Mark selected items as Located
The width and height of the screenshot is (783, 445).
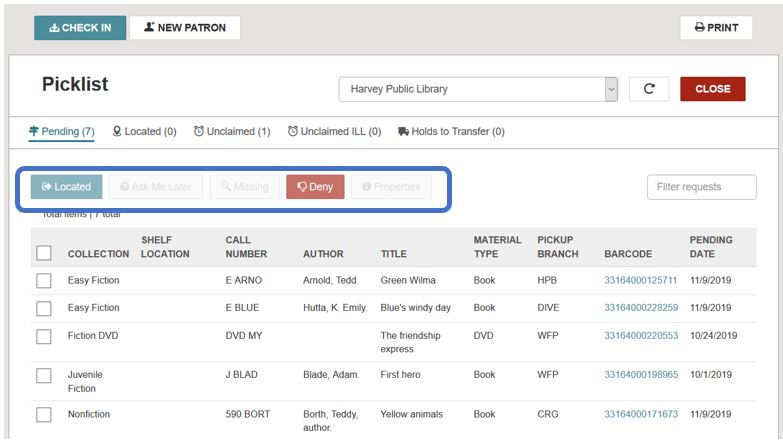(66, 187)
